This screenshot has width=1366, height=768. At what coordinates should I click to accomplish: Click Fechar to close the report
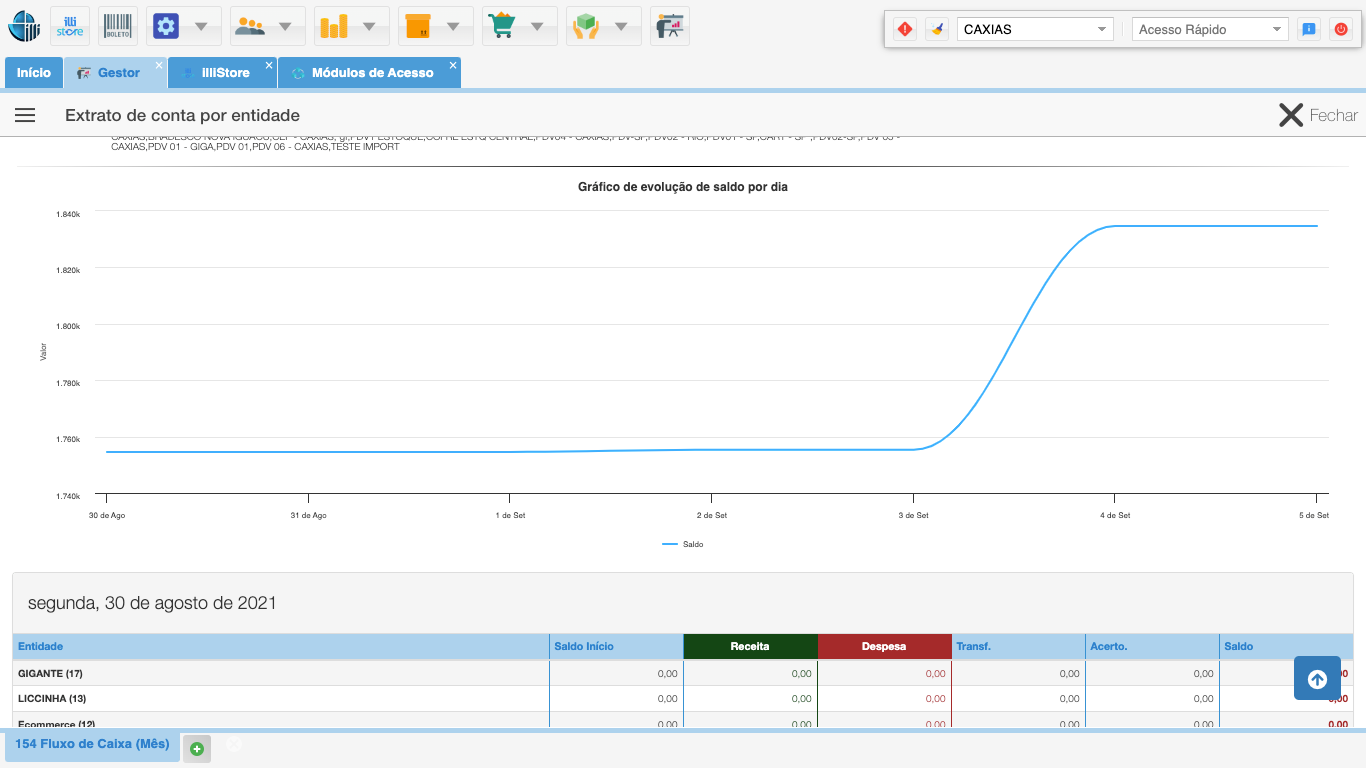click(x=1318, y=115)
